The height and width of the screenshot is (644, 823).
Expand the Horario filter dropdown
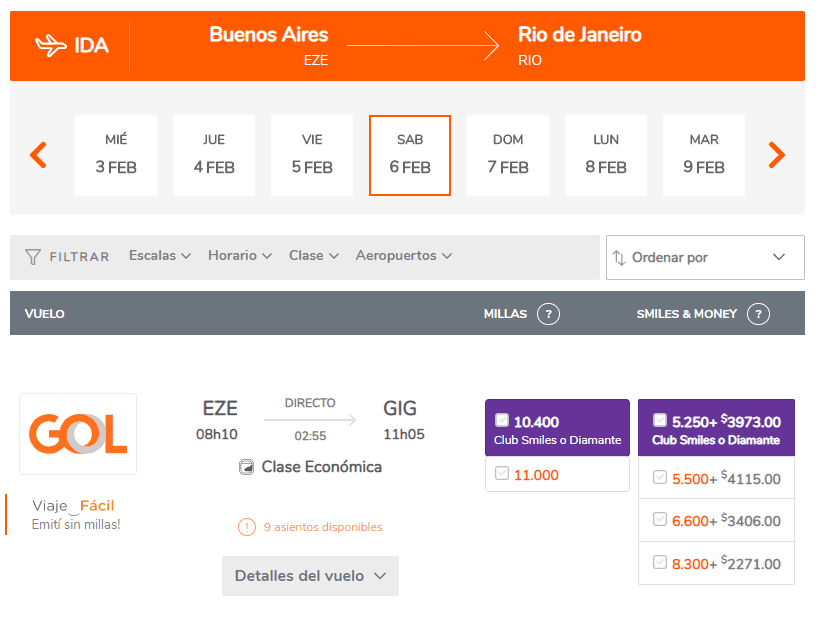tap(239, 256)
